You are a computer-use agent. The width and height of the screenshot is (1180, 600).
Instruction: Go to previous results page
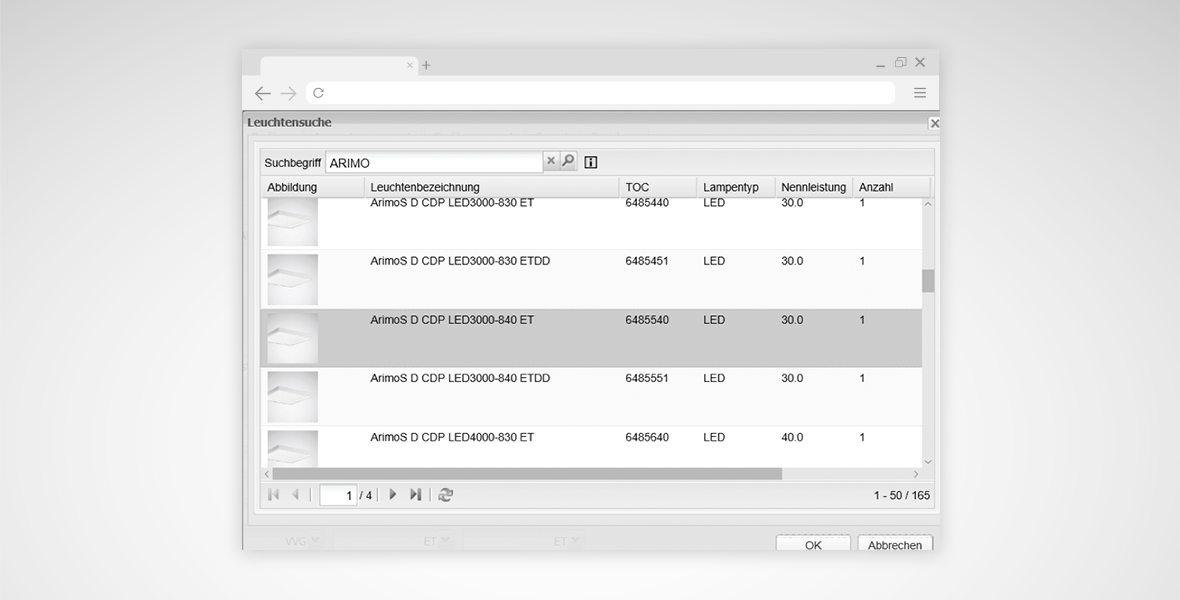tap(296, 495)
